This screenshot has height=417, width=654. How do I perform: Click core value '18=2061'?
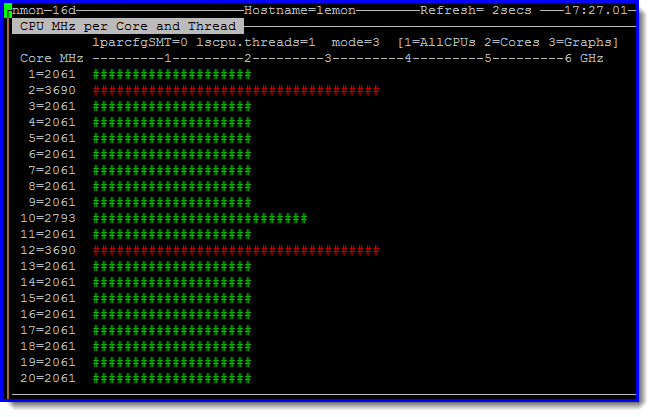[x=48, y=346]
